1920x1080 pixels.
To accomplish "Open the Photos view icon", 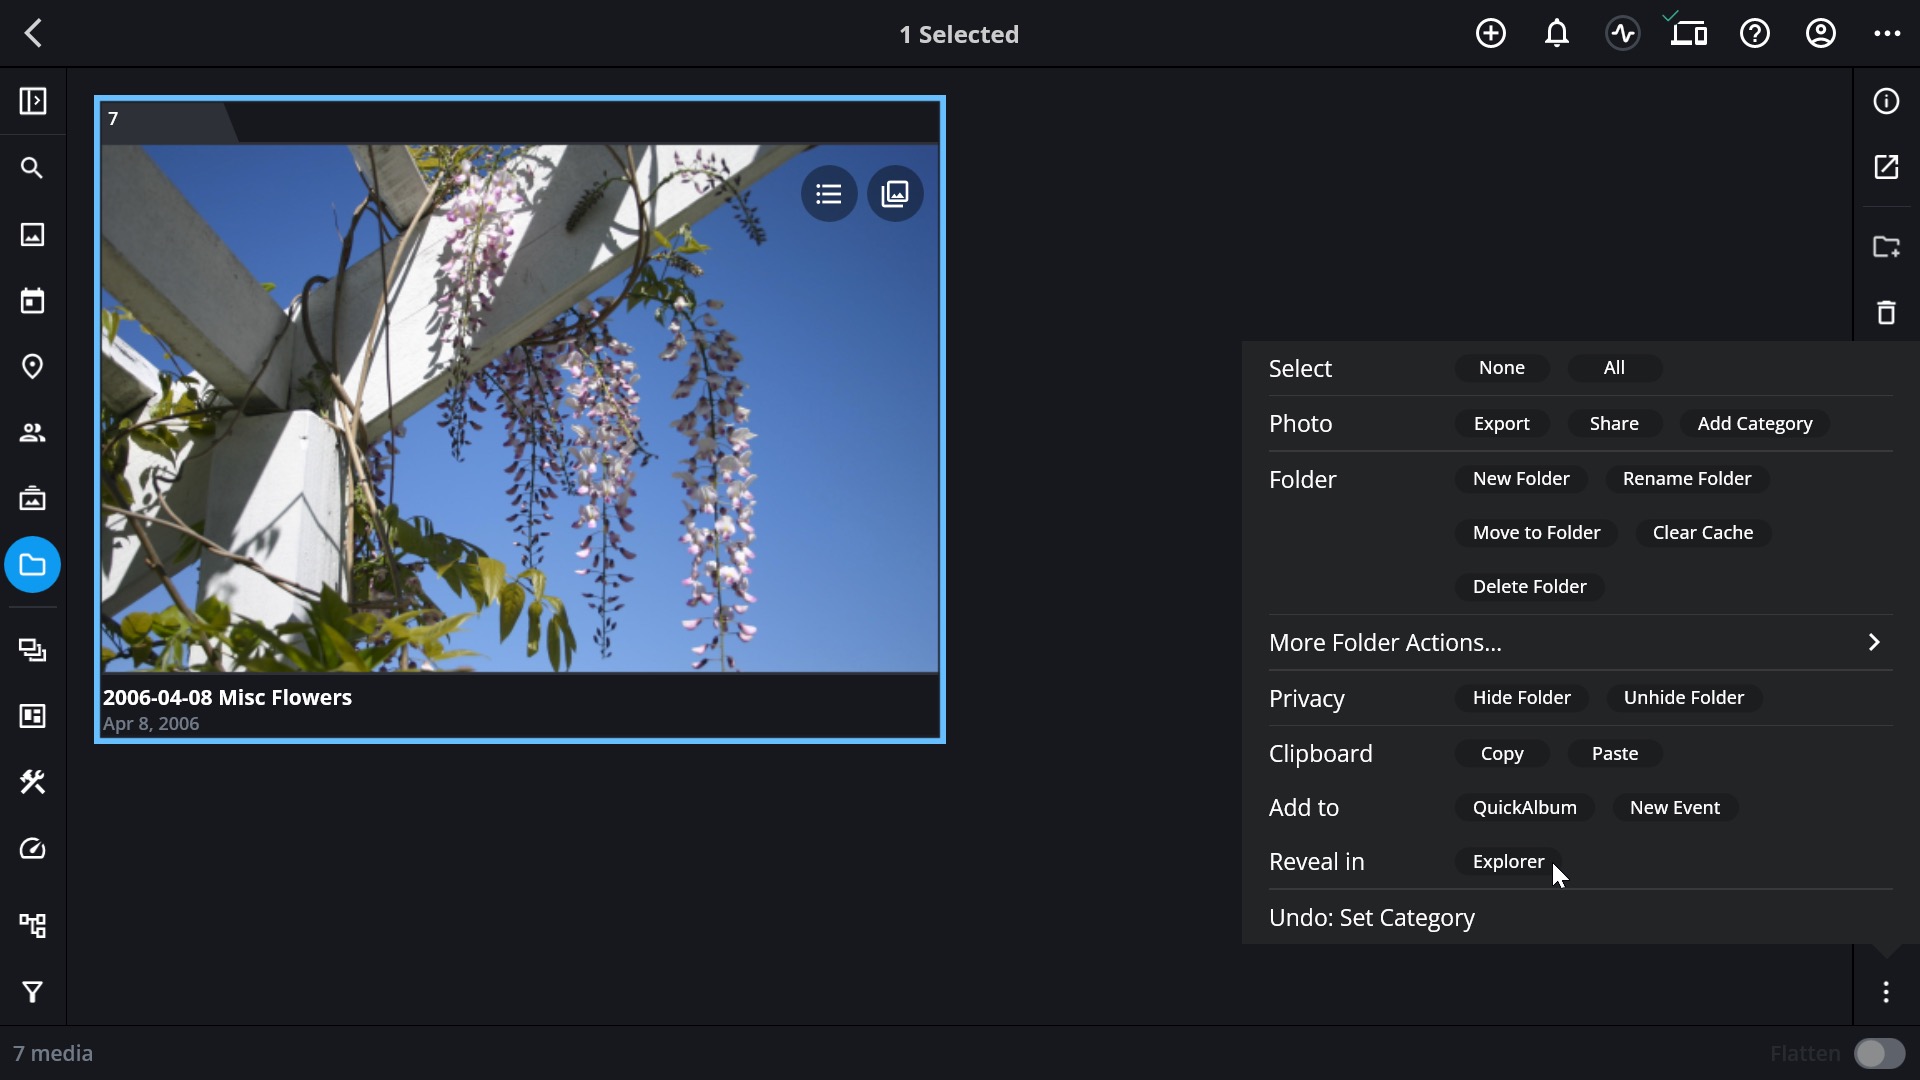I will pos(33,234).
